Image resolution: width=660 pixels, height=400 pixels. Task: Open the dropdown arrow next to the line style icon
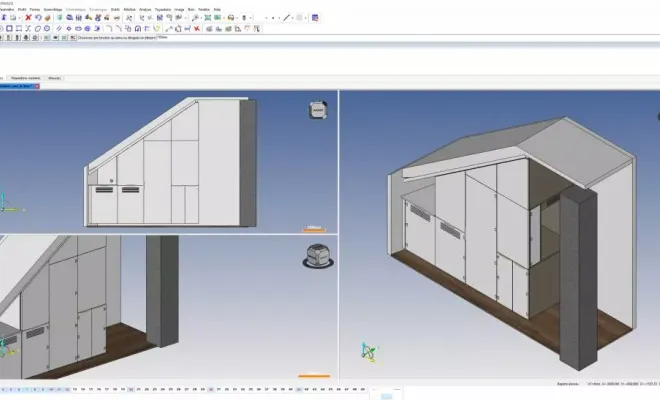293,18
